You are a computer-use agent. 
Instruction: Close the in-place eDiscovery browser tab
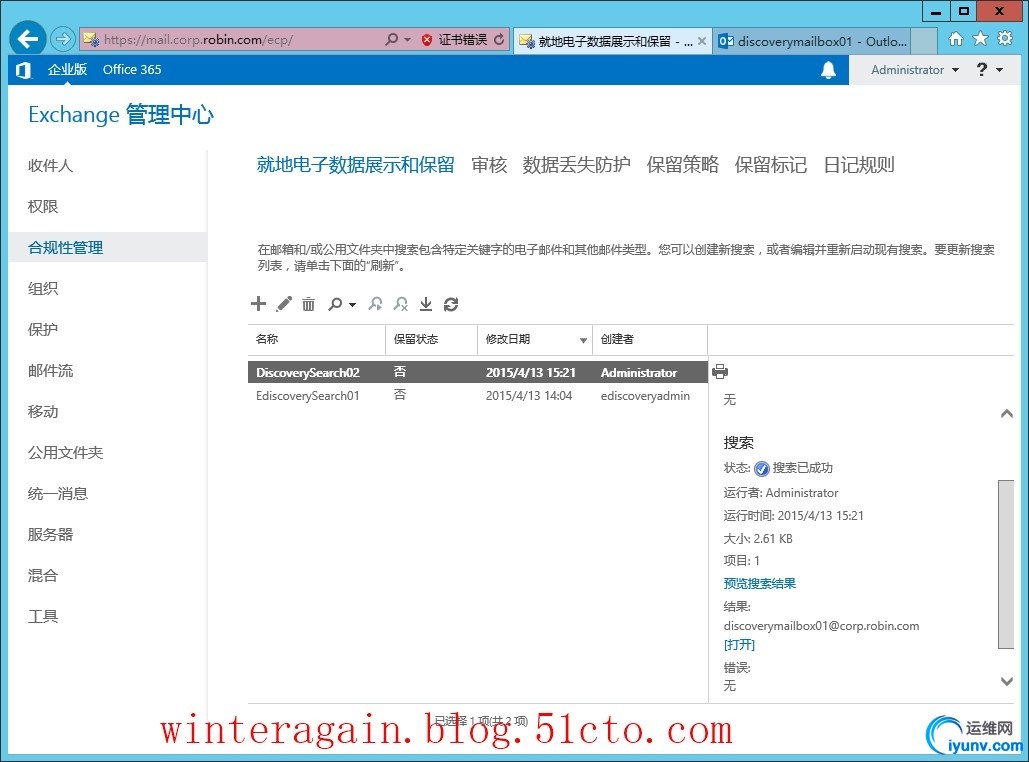click(702, 41)
